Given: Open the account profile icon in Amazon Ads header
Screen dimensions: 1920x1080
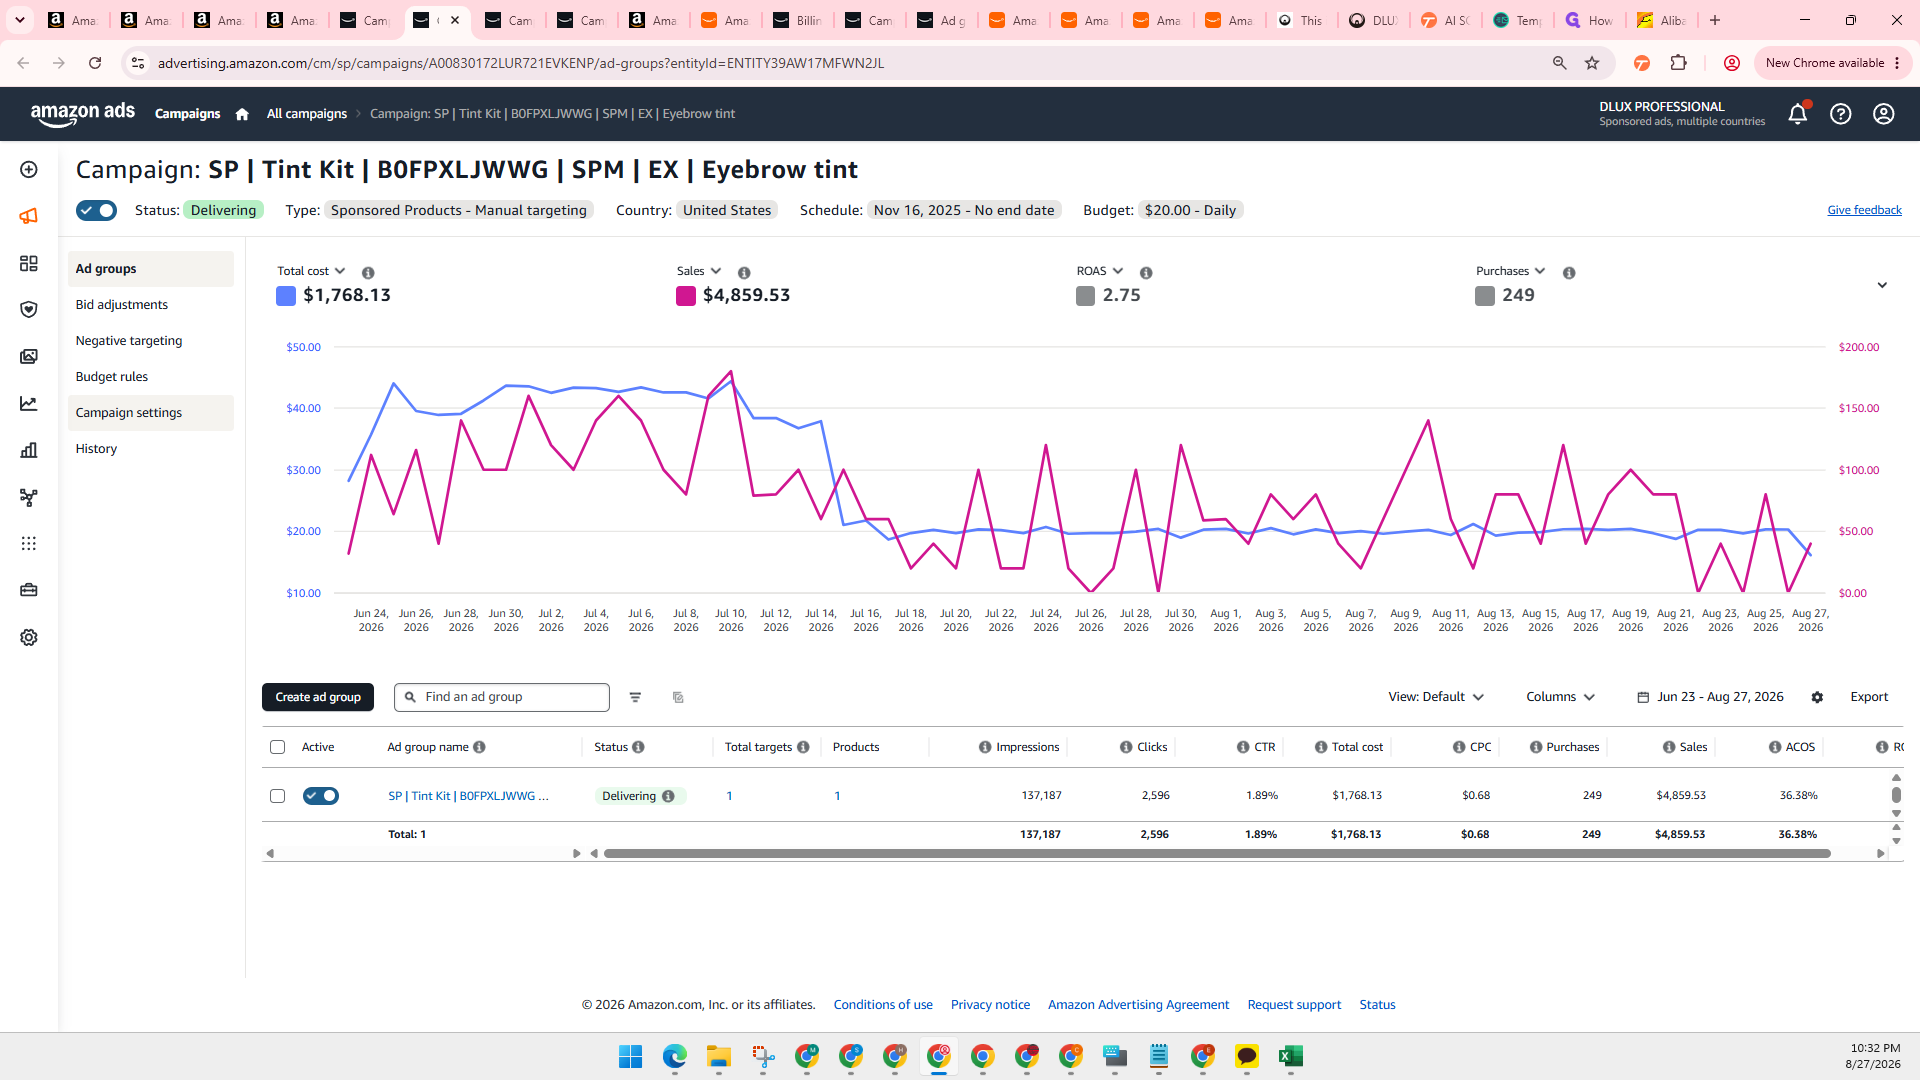Looking at the screenshot, I should [x=1883, y=114].
